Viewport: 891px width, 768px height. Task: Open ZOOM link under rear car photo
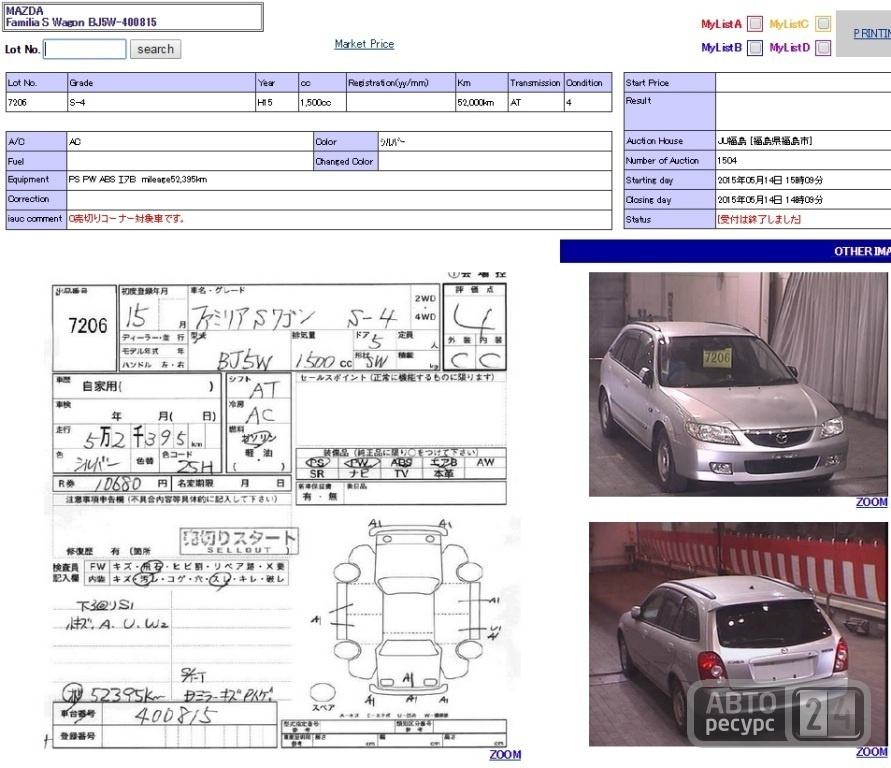[872, 752]
